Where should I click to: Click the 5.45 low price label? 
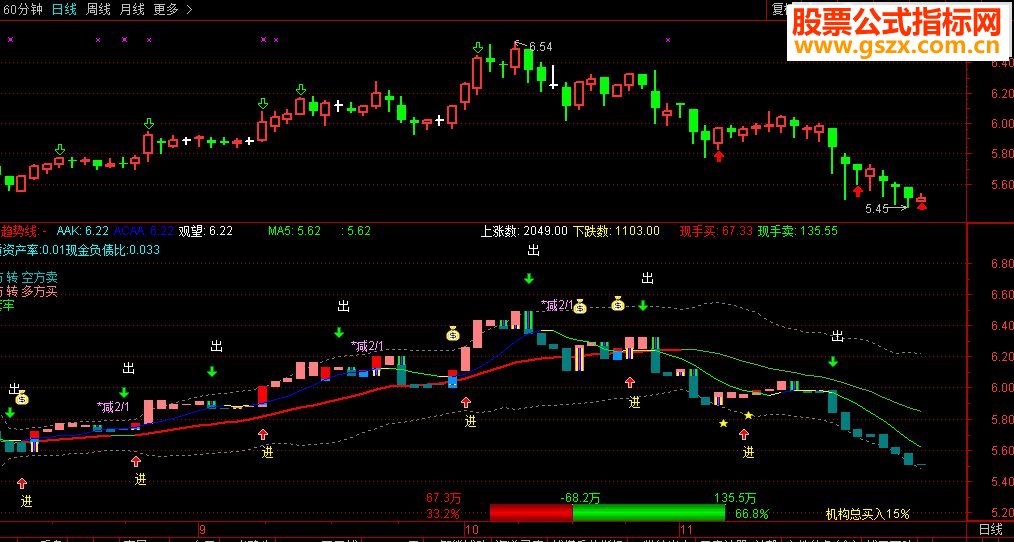(x=876, y=209)
